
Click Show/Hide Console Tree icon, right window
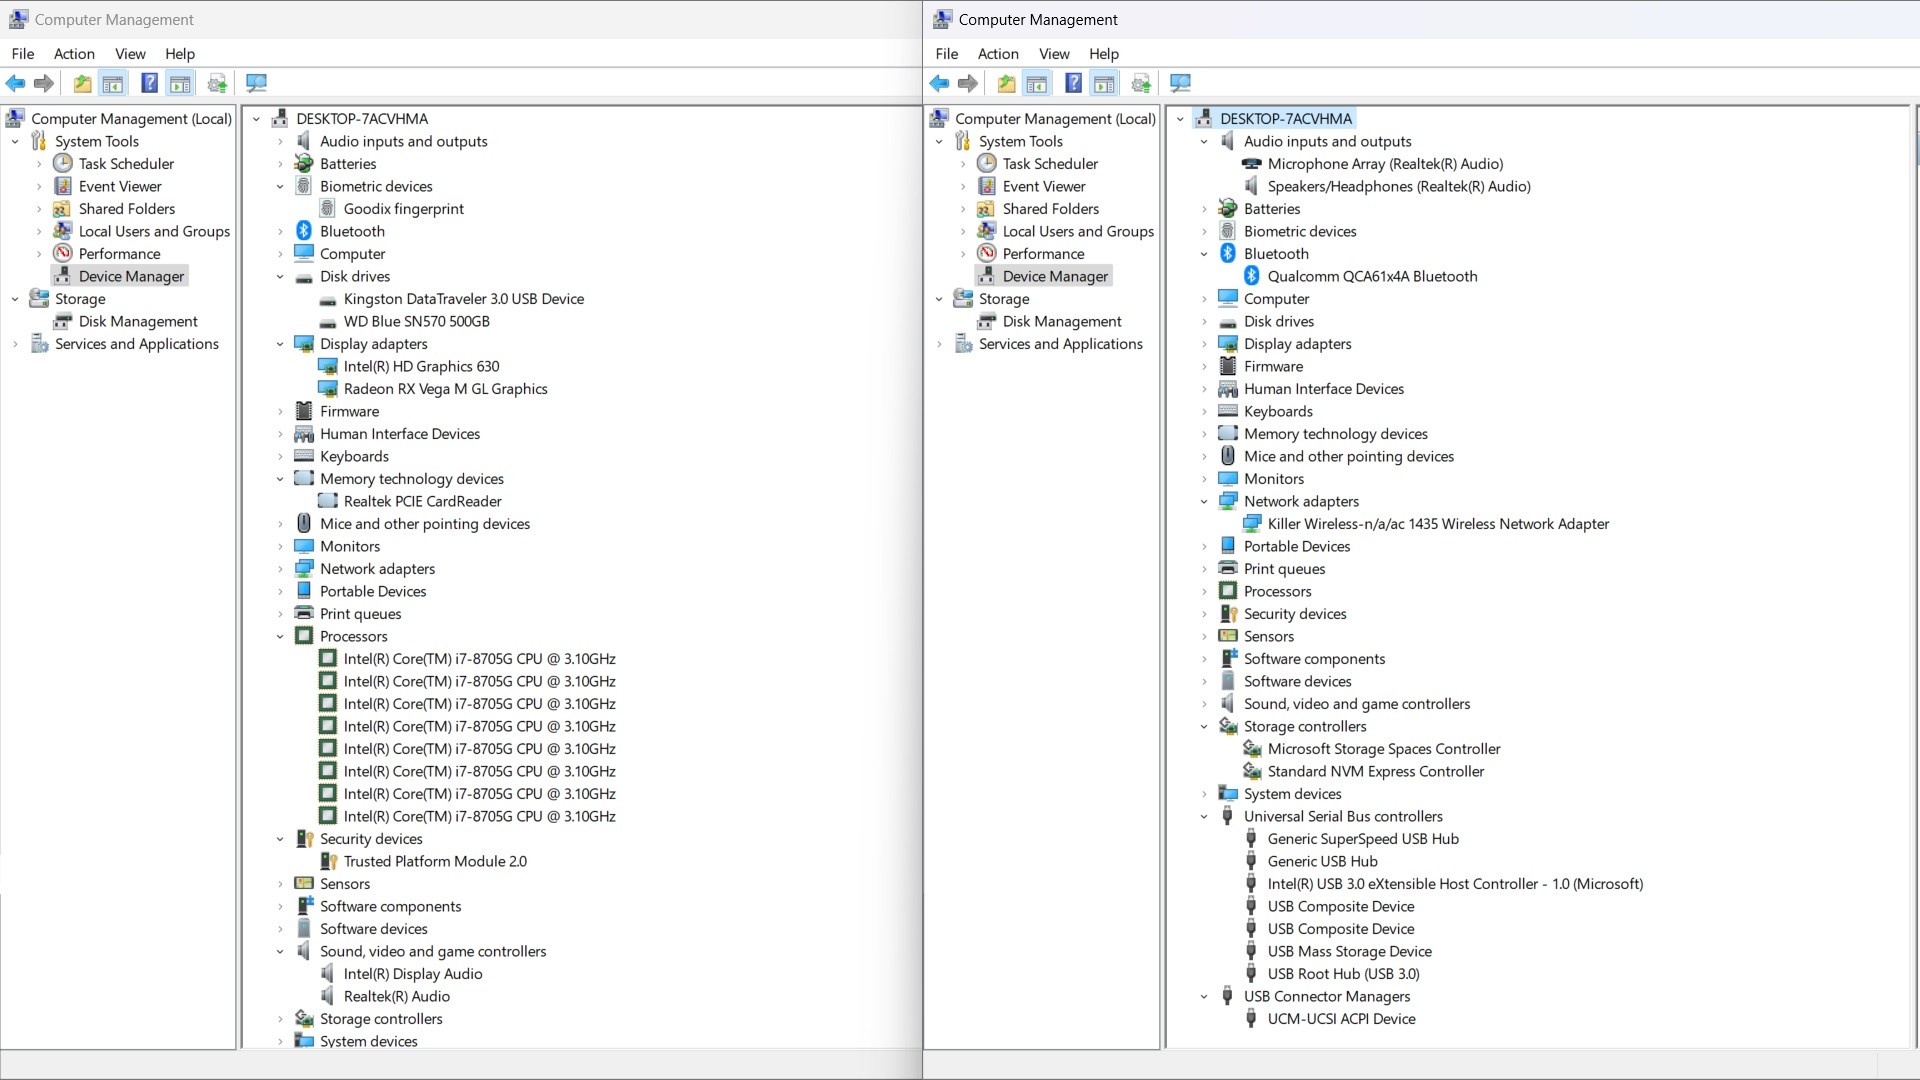[x=1037, y=84]
